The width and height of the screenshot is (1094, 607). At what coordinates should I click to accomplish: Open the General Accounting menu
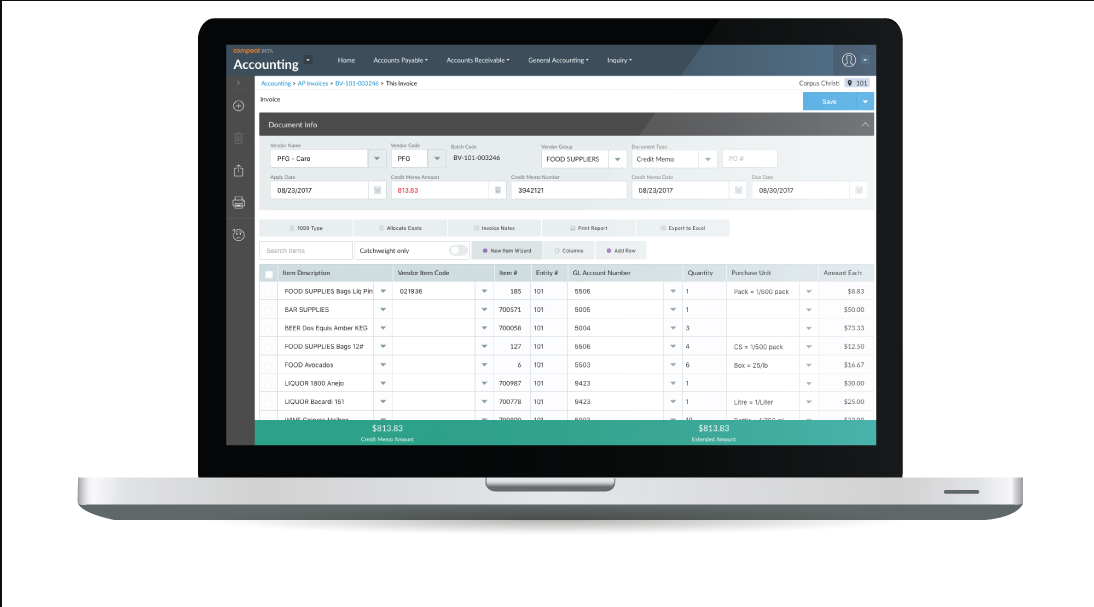[x=558, y=60]
